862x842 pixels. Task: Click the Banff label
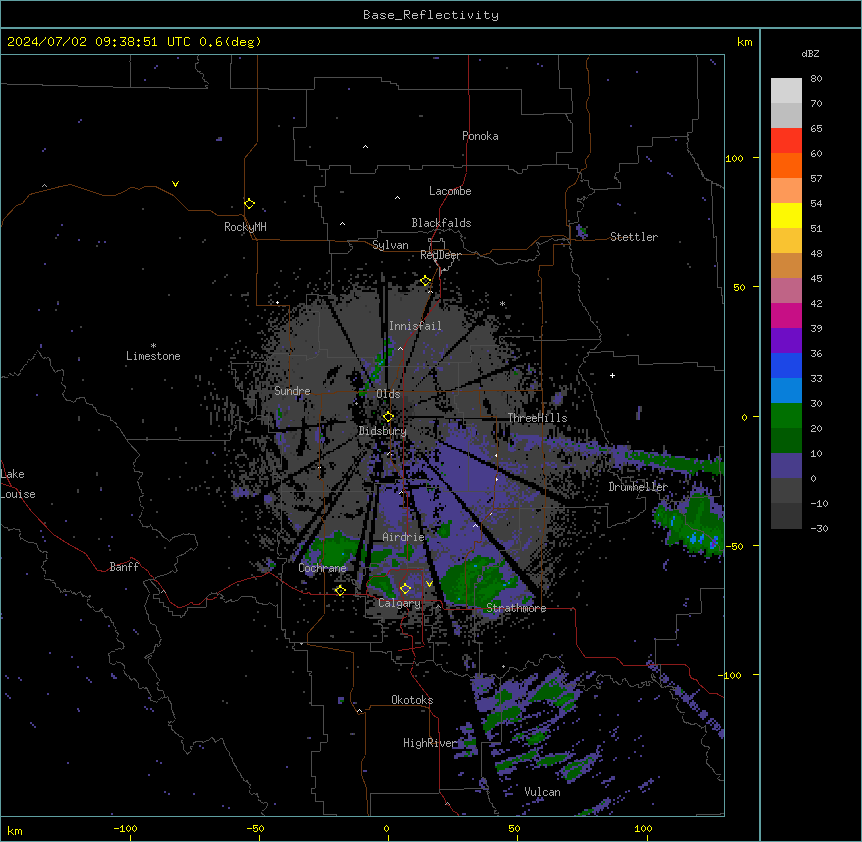tap(124, 567)
